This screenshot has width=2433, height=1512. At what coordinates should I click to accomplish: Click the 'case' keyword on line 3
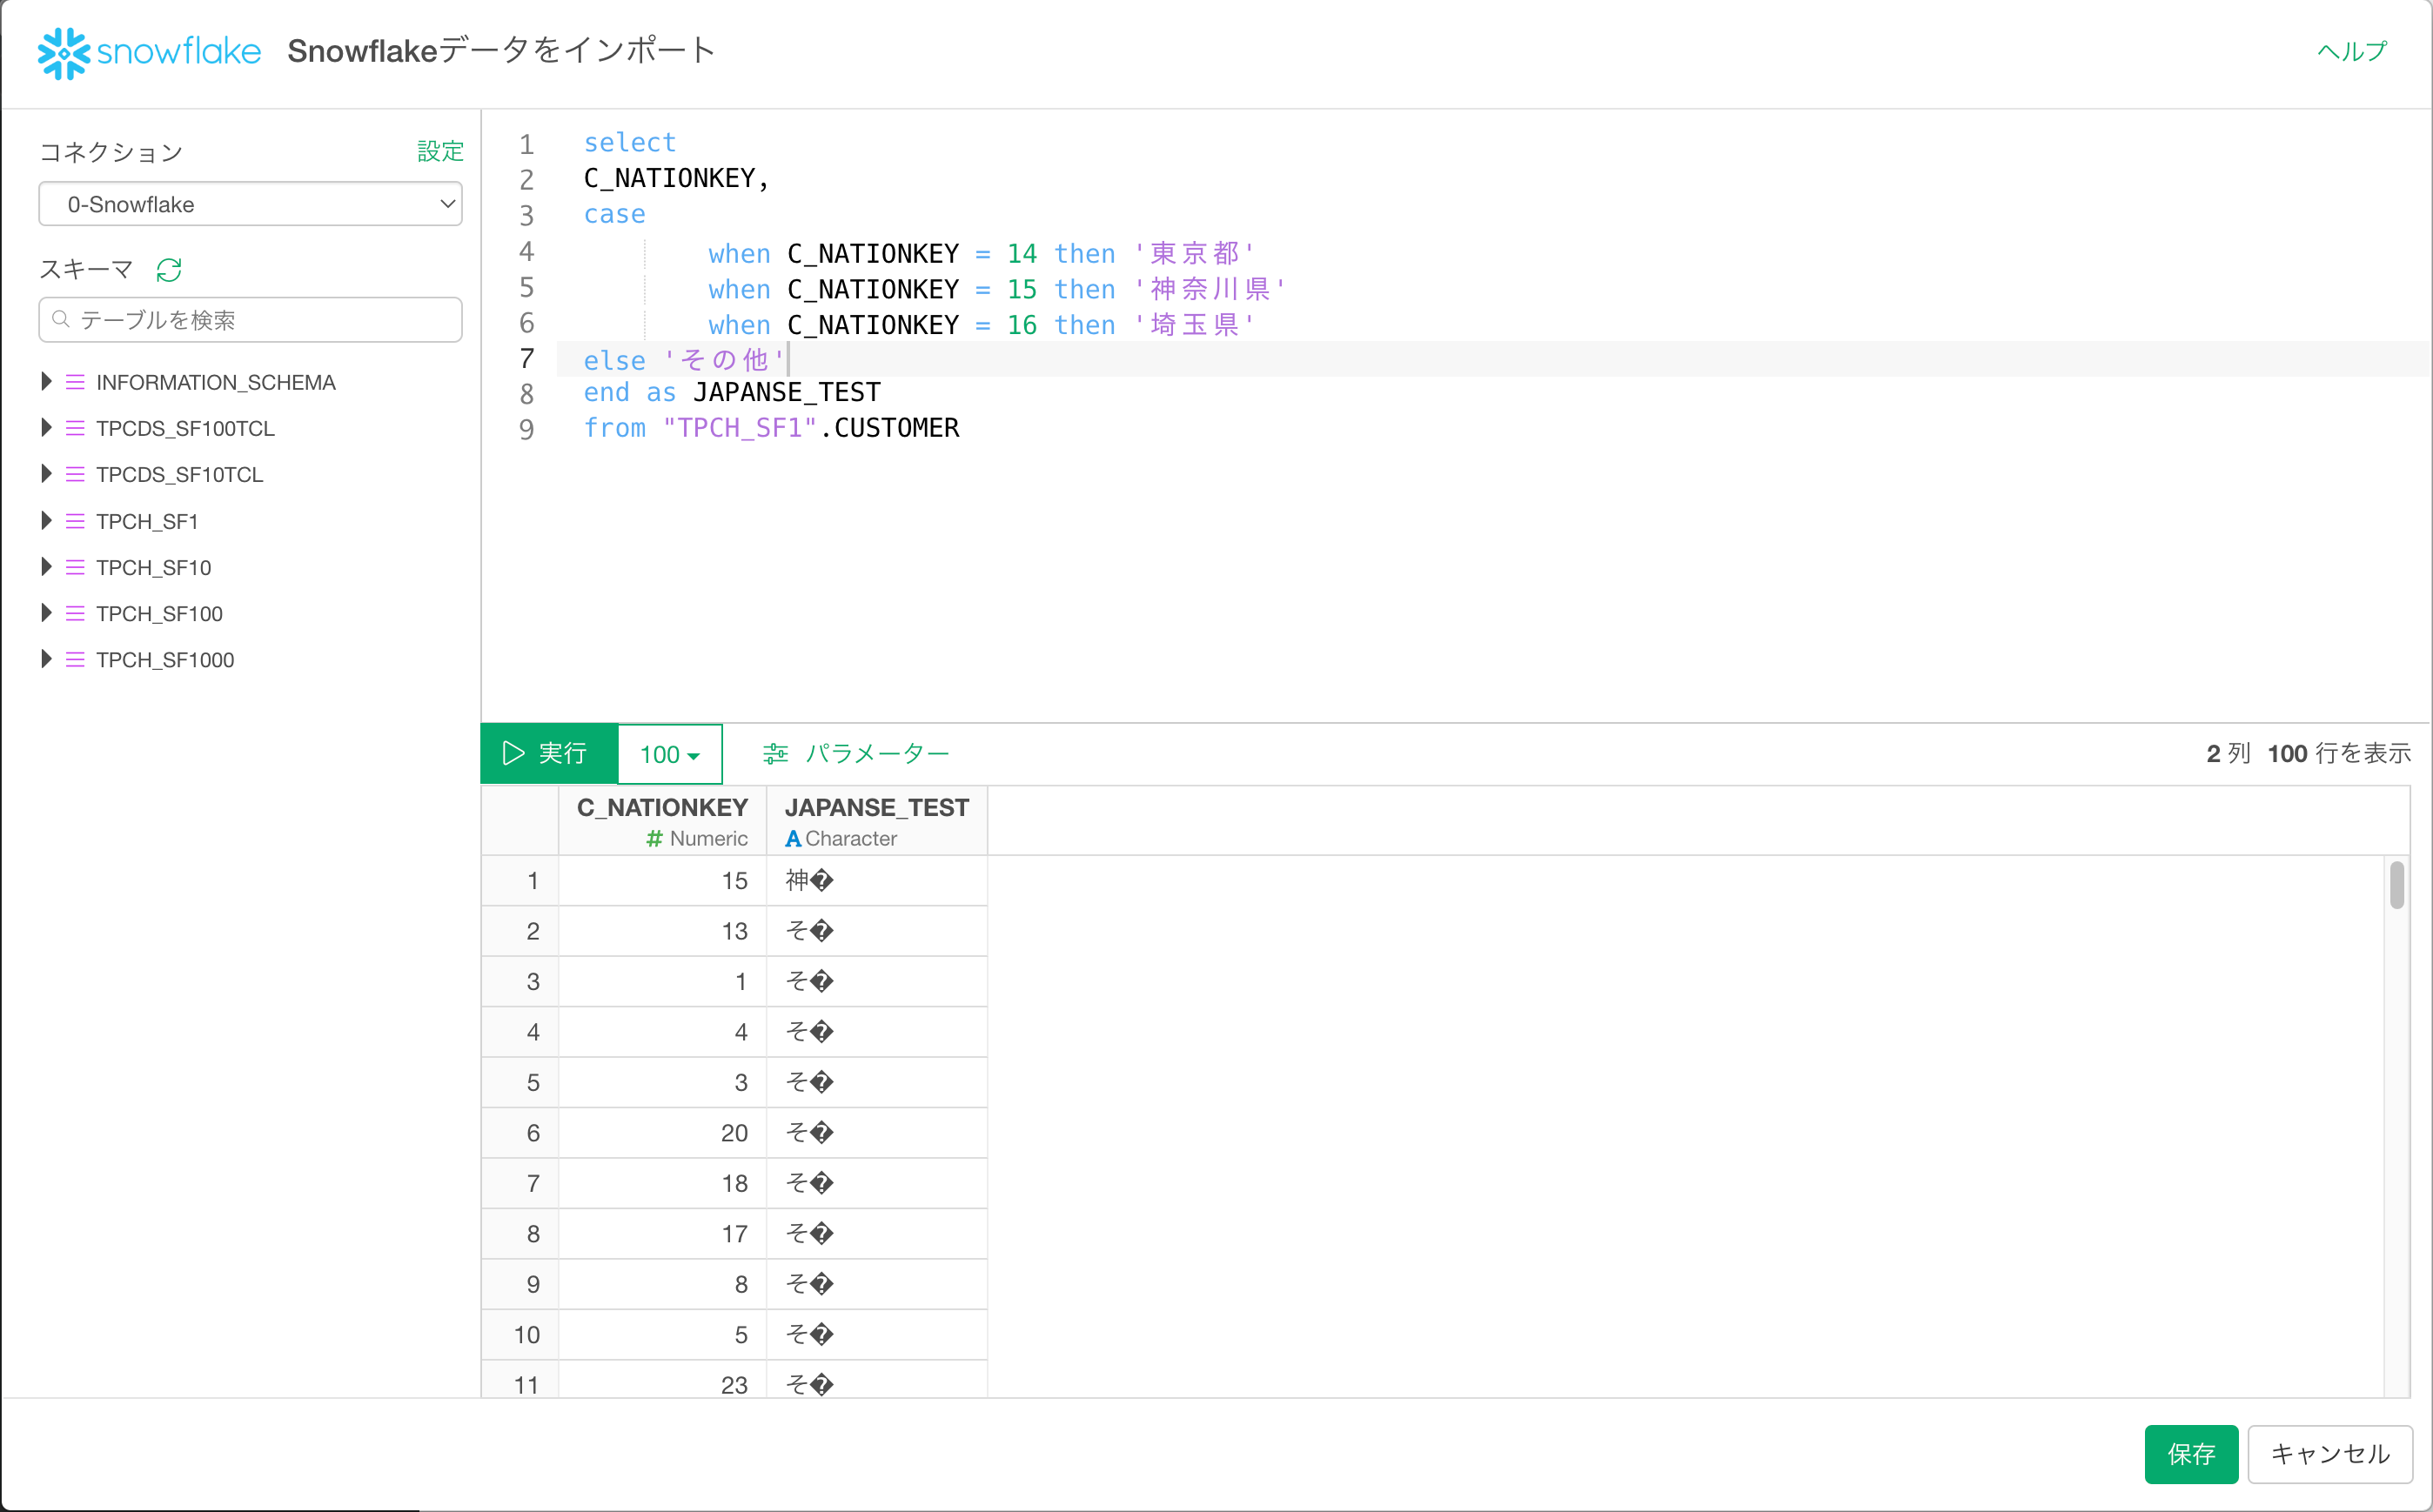pyautogui.click(x=614, y=214)
